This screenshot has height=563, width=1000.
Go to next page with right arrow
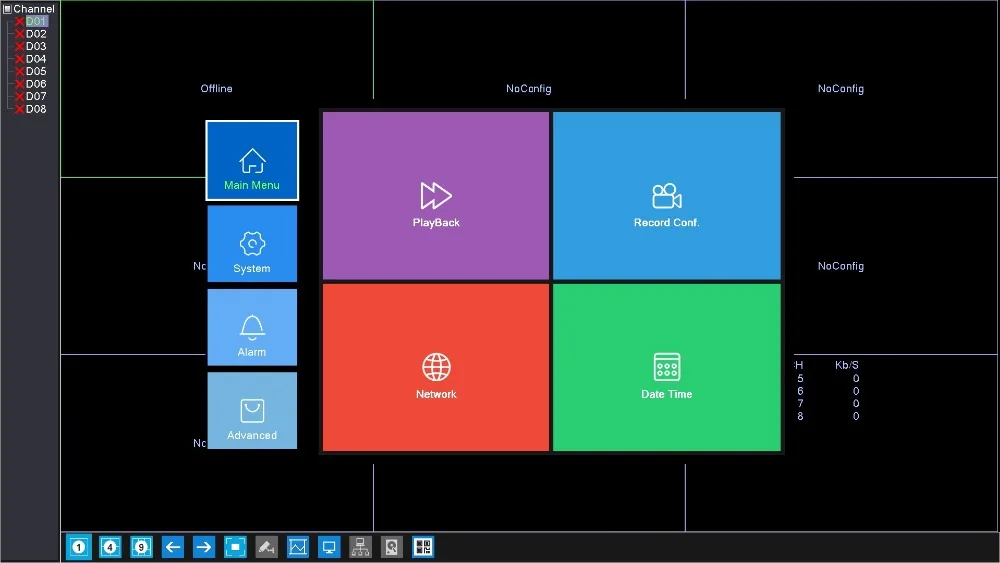pyautogui.click(x=203, y=547)
